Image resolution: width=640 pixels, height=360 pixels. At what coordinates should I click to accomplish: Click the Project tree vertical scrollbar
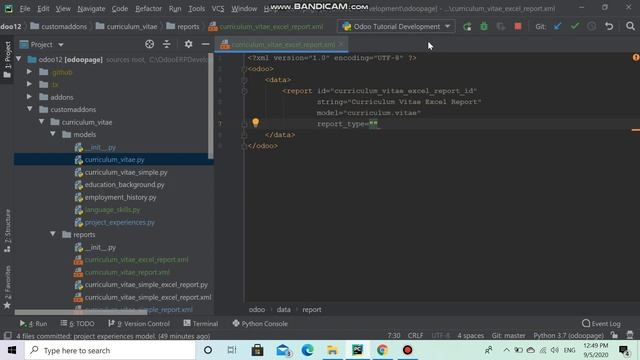211,106
